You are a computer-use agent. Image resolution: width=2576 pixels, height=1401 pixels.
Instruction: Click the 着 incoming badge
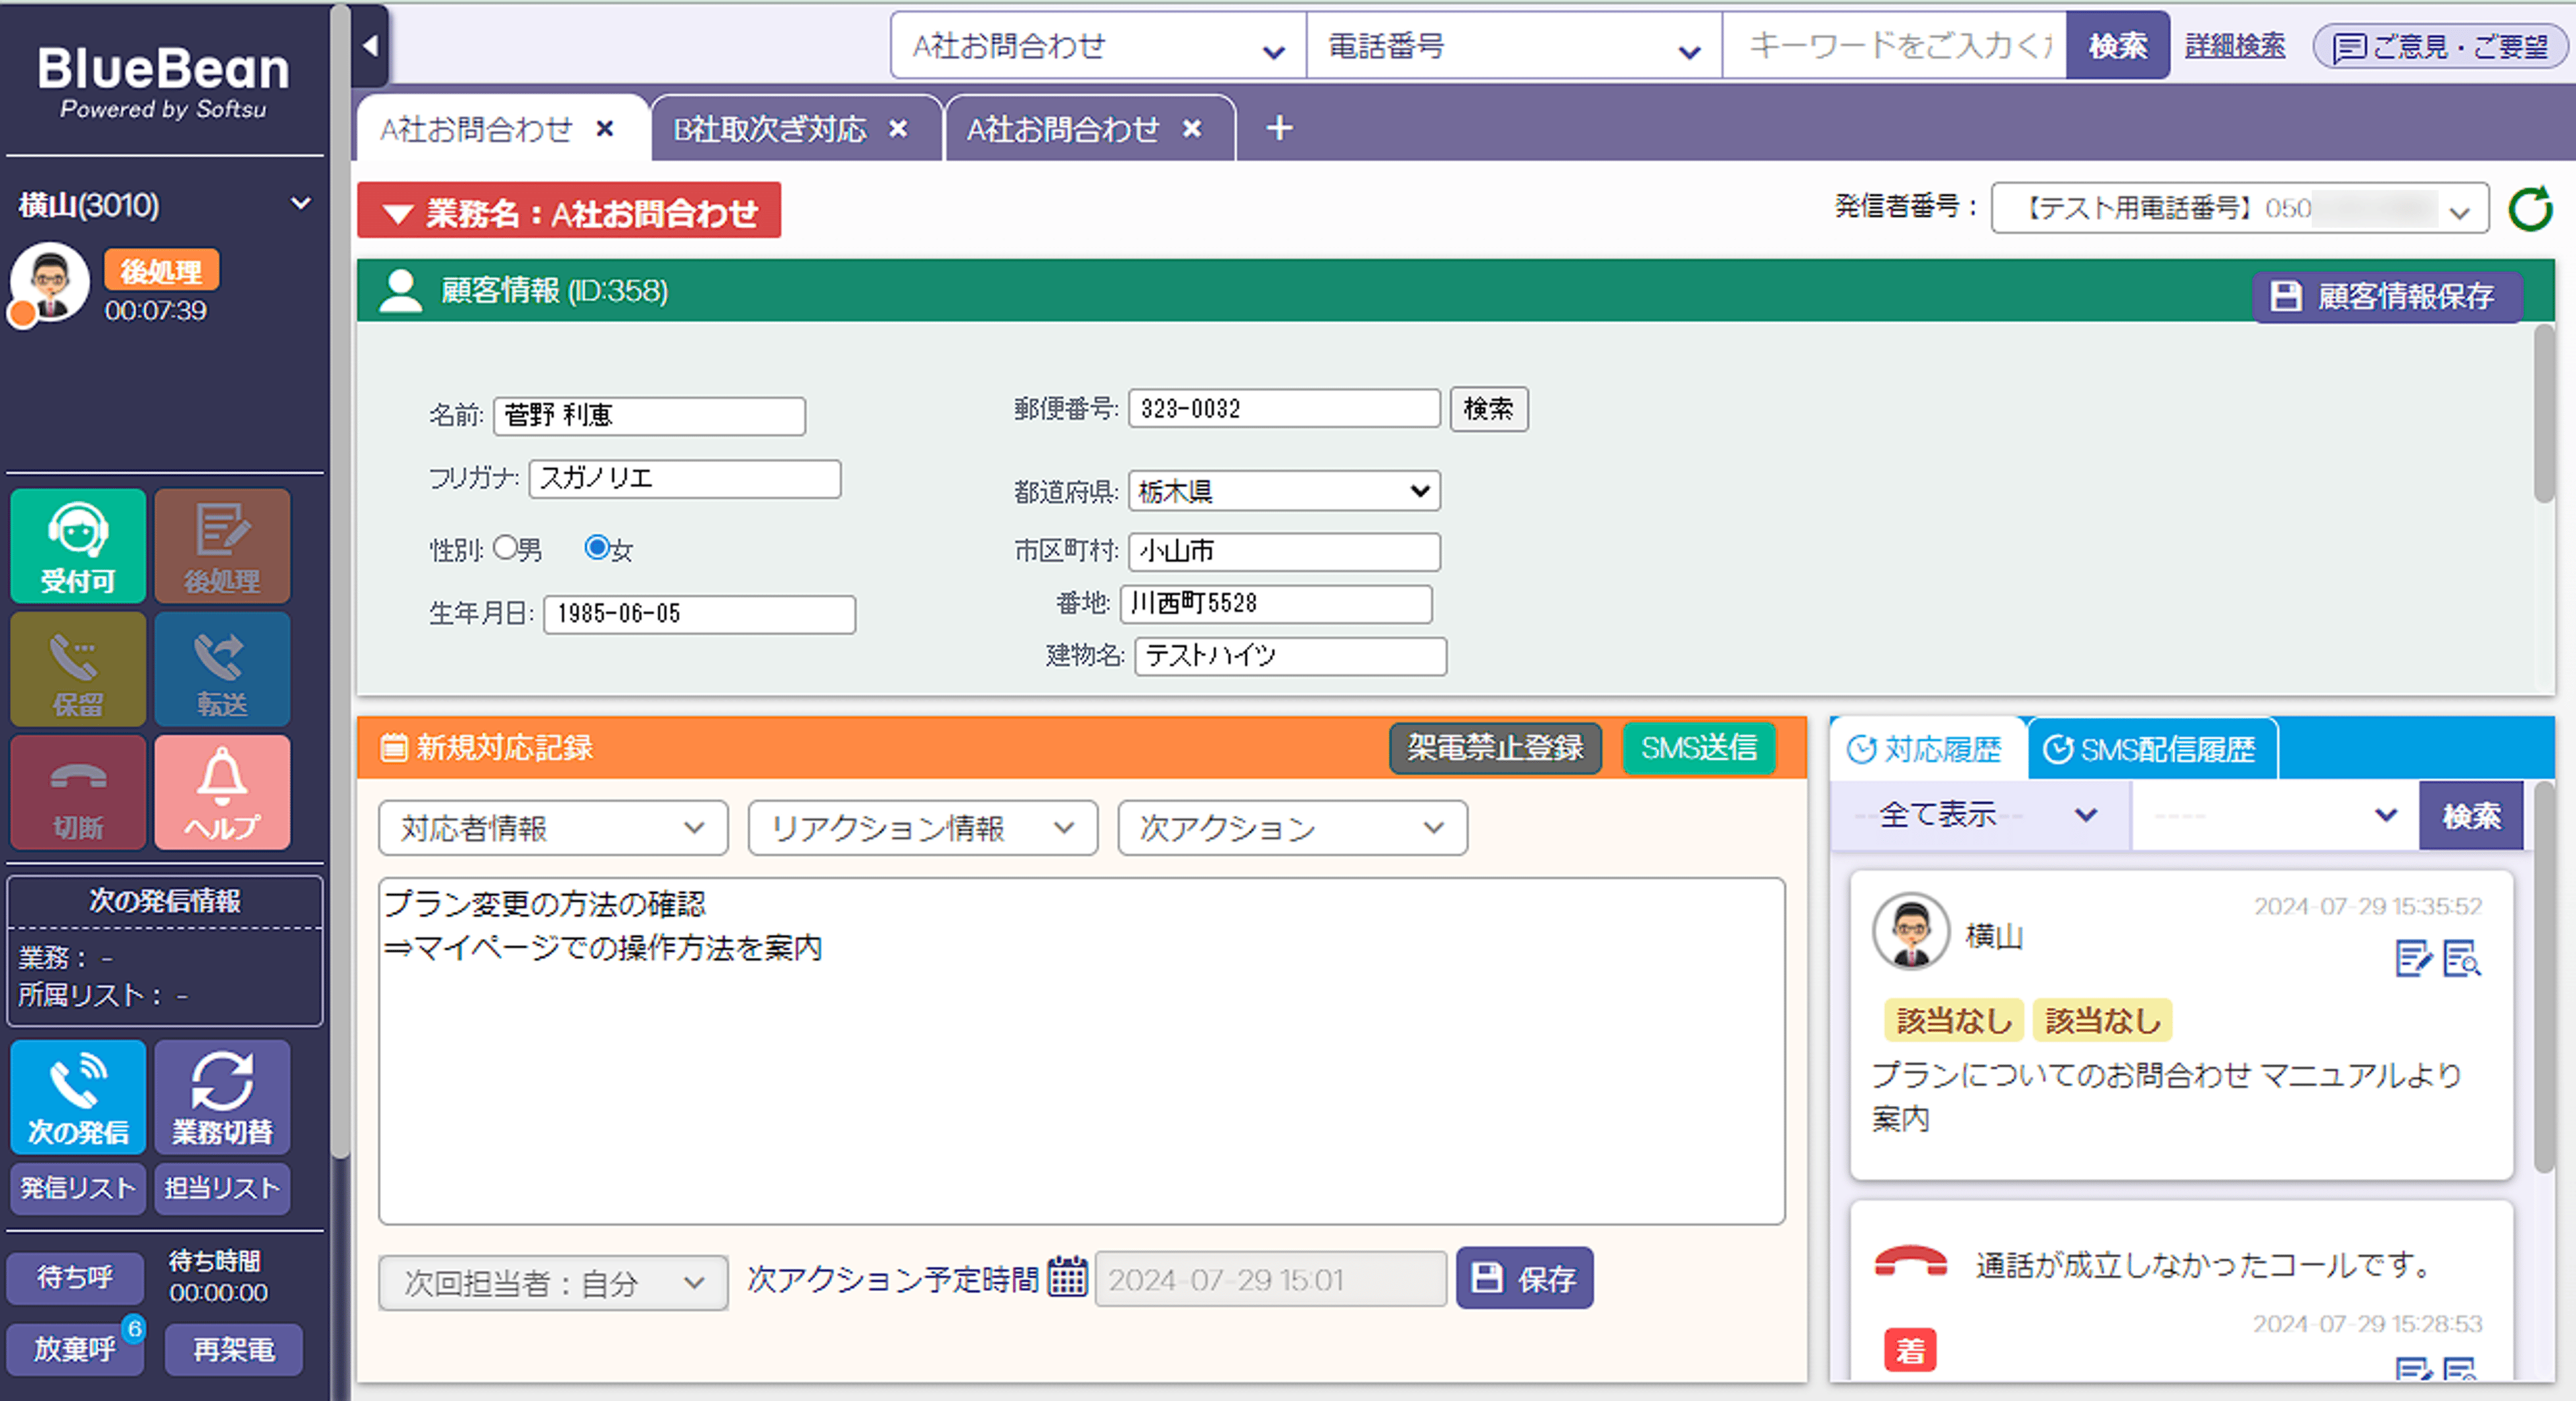click(x=1910, y=1351)
